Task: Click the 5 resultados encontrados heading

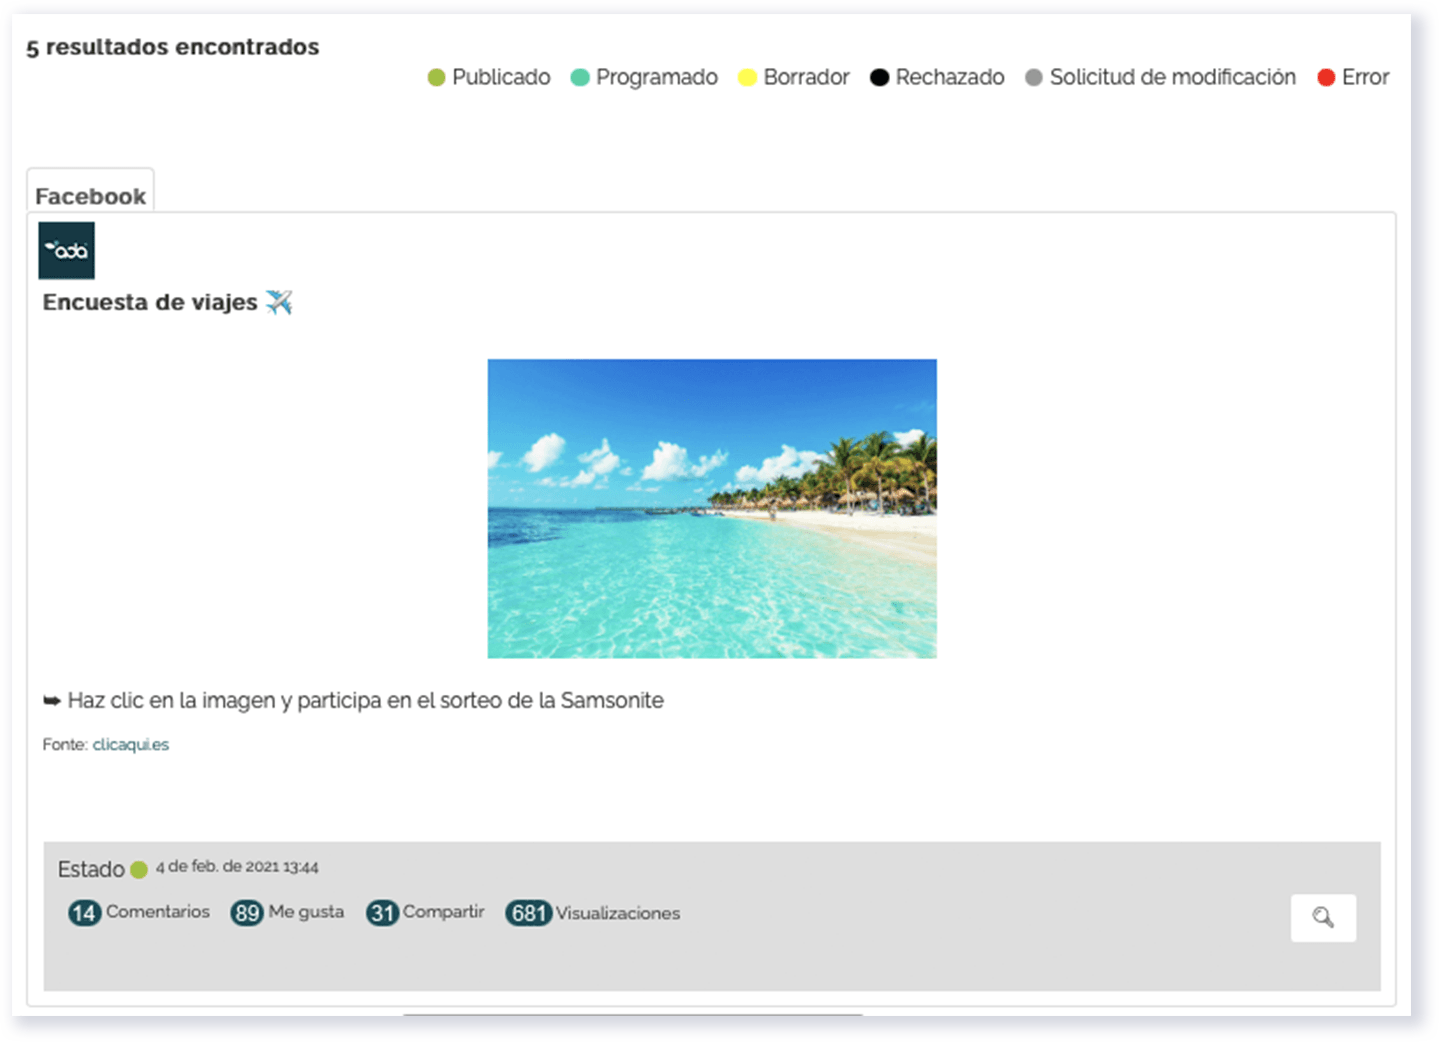Action: click(x=173, y=47)
